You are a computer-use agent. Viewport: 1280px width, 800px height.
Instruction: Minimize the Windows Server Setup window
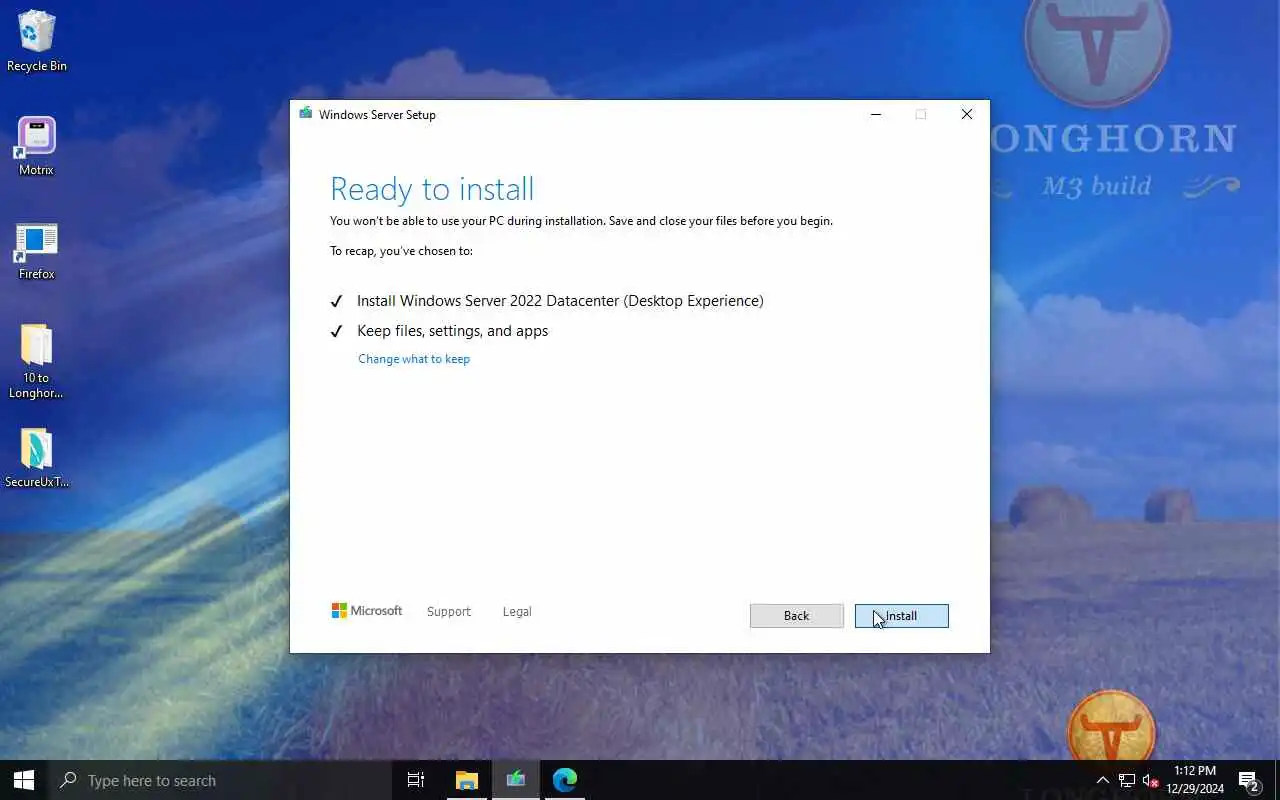pos(876,114)
